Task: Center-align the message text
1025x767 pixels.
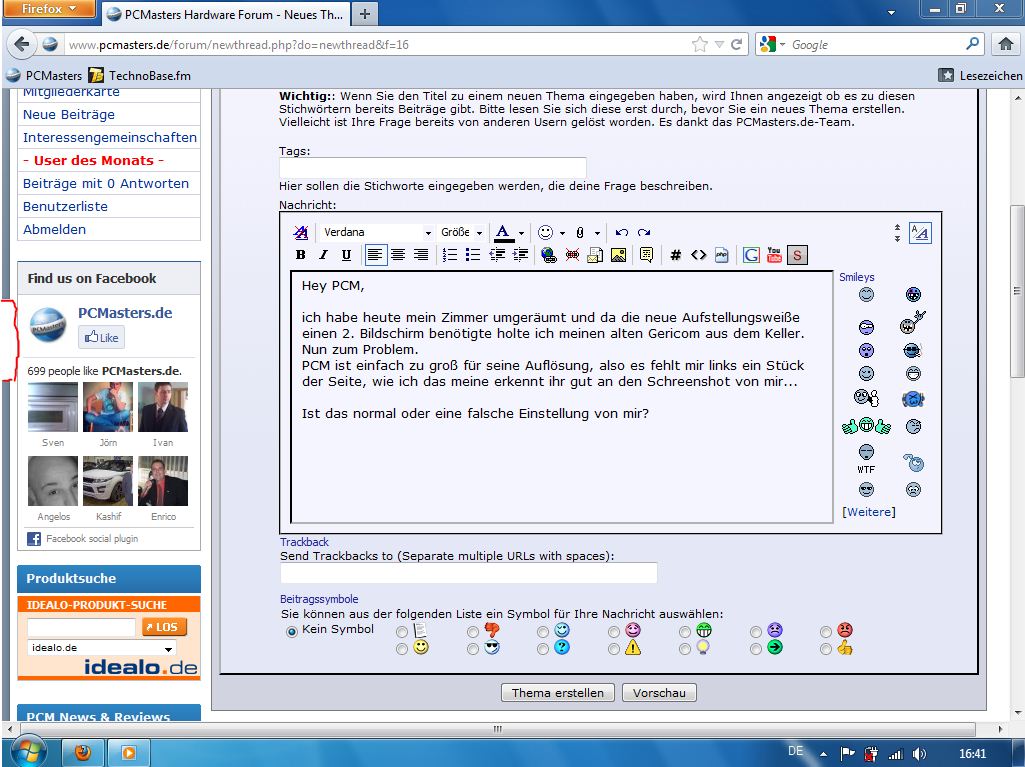Action: 398,255
